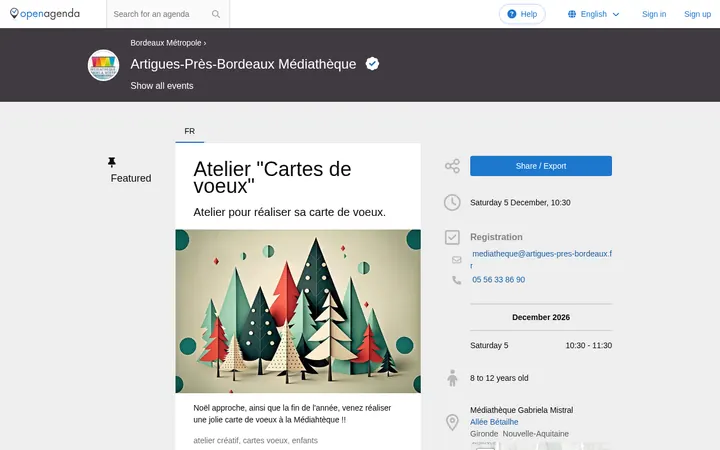Click the globe language icon
The width and height of the screenshot is (720, 450).
click(x=572, y=14)
